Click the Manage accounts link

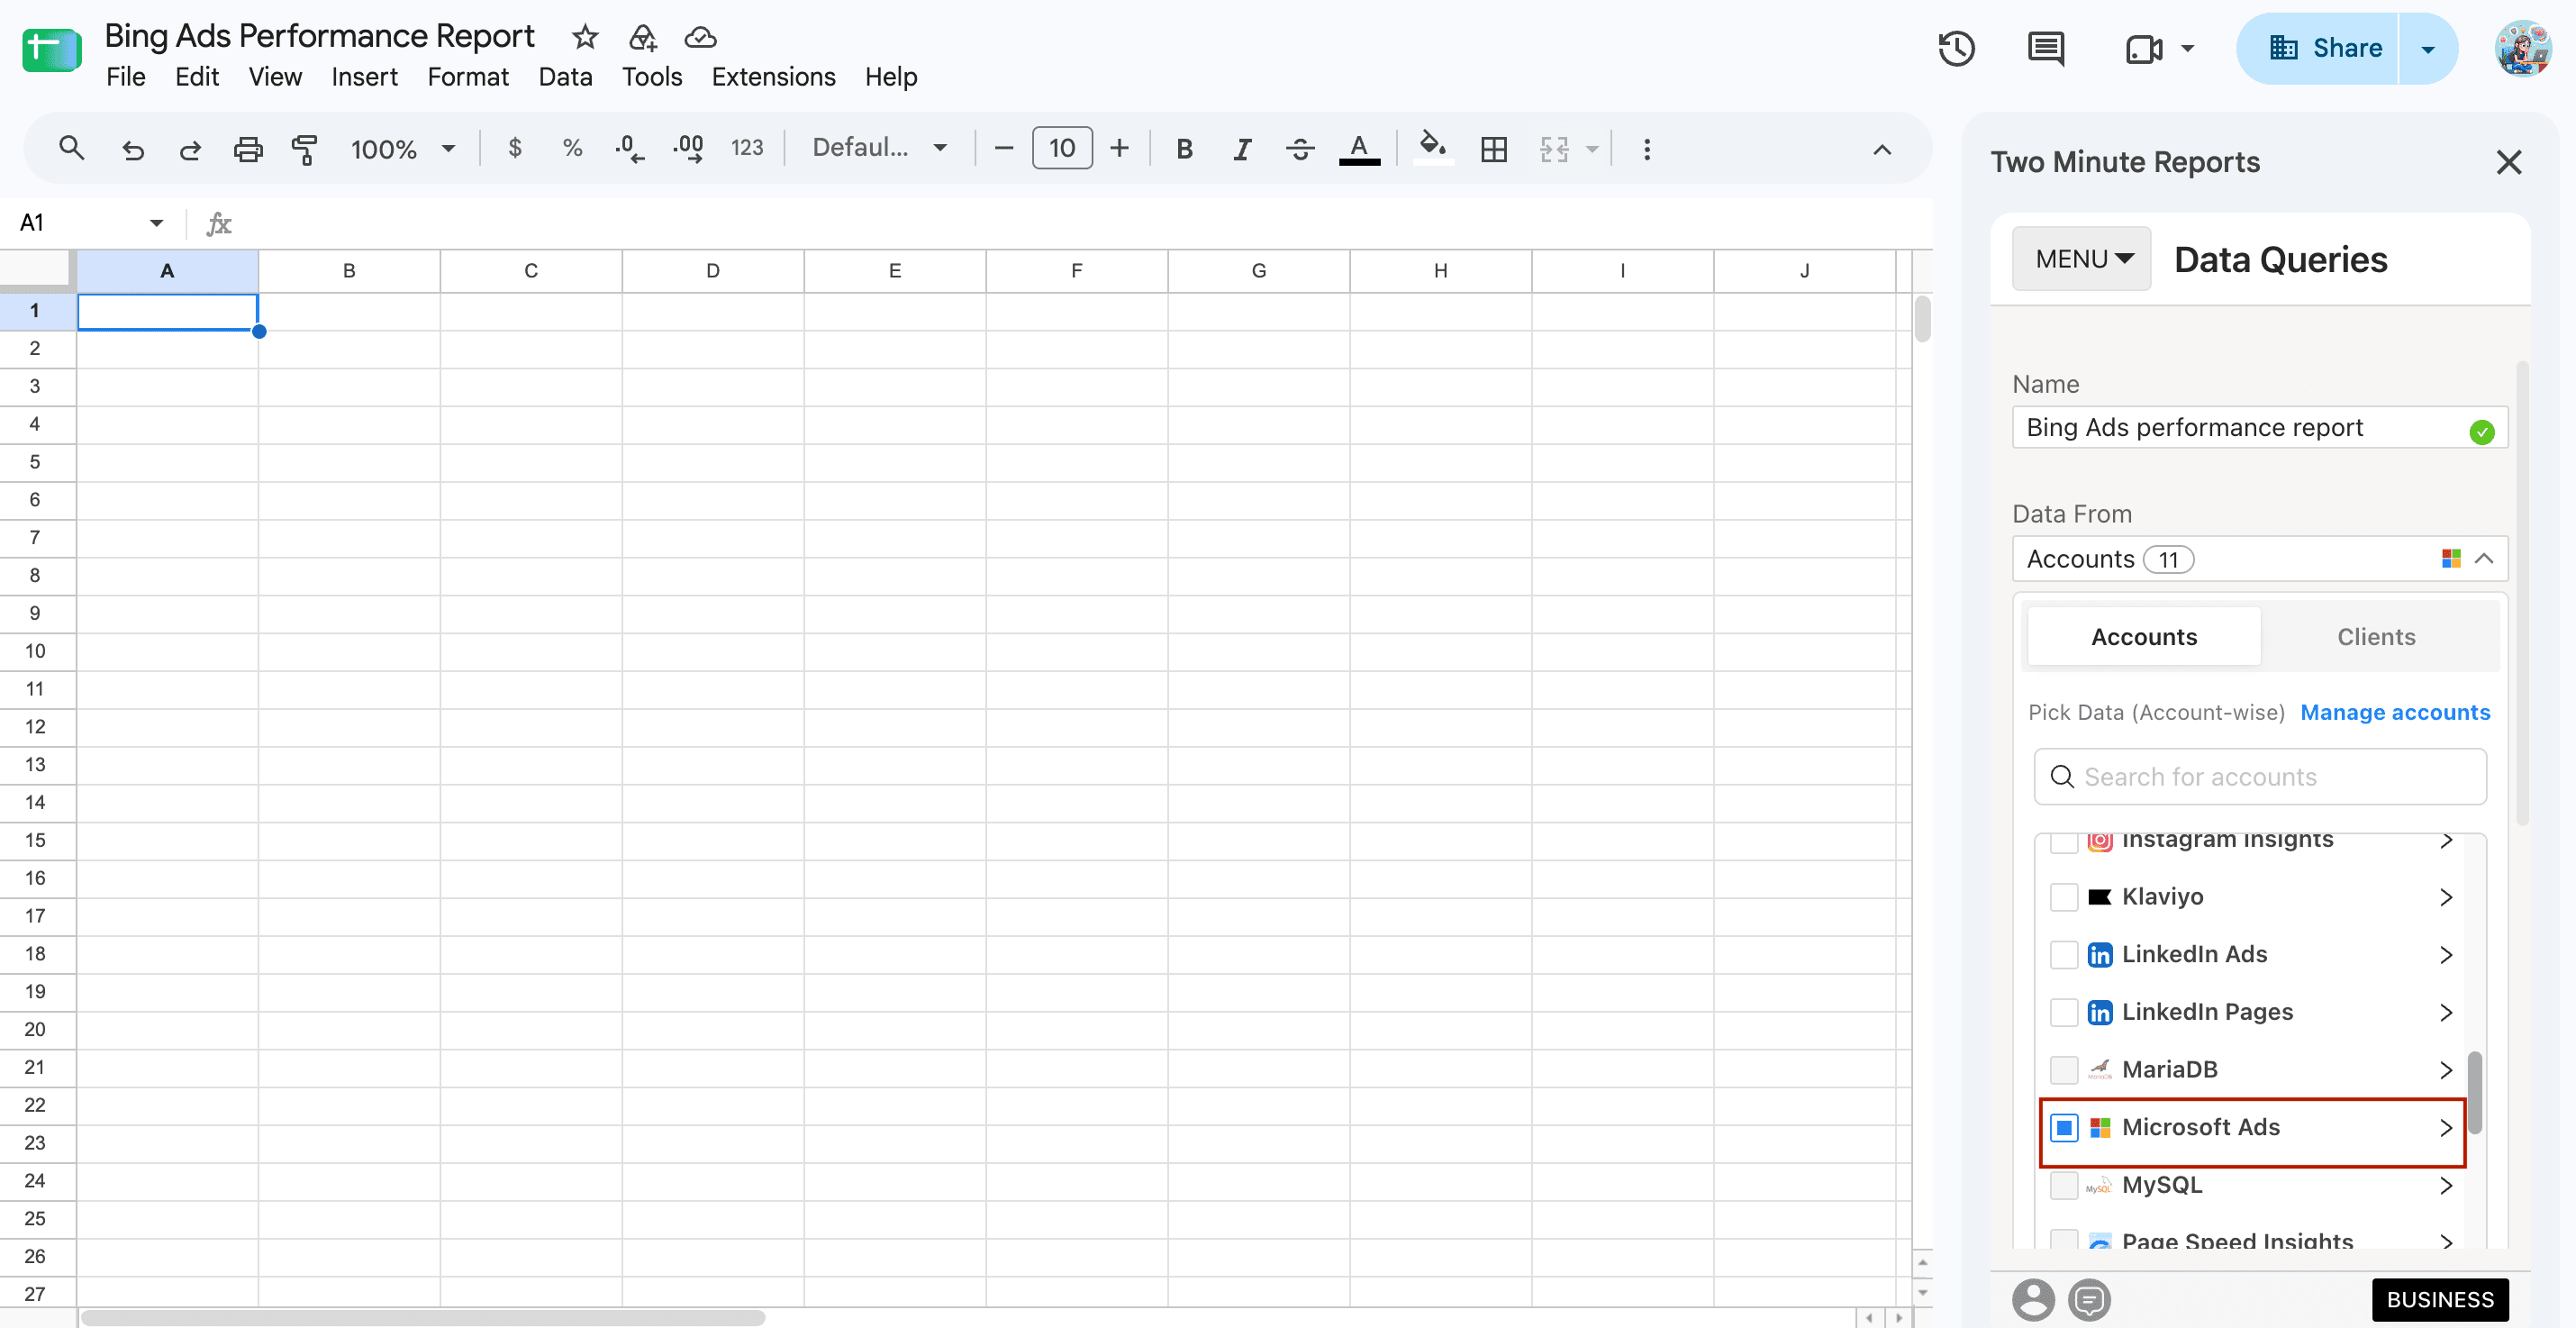[2395, 712]
